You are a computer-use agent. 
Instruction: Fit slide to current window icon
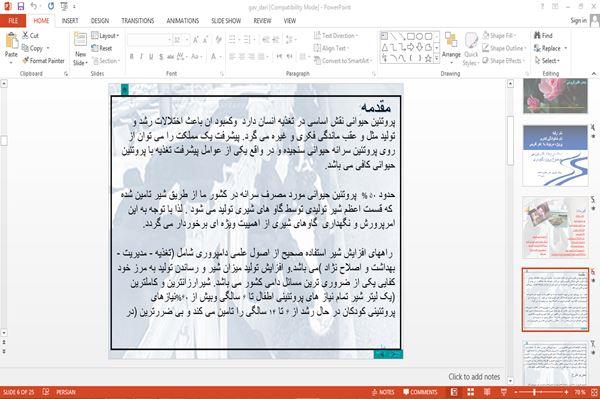[x=594, y=392]
